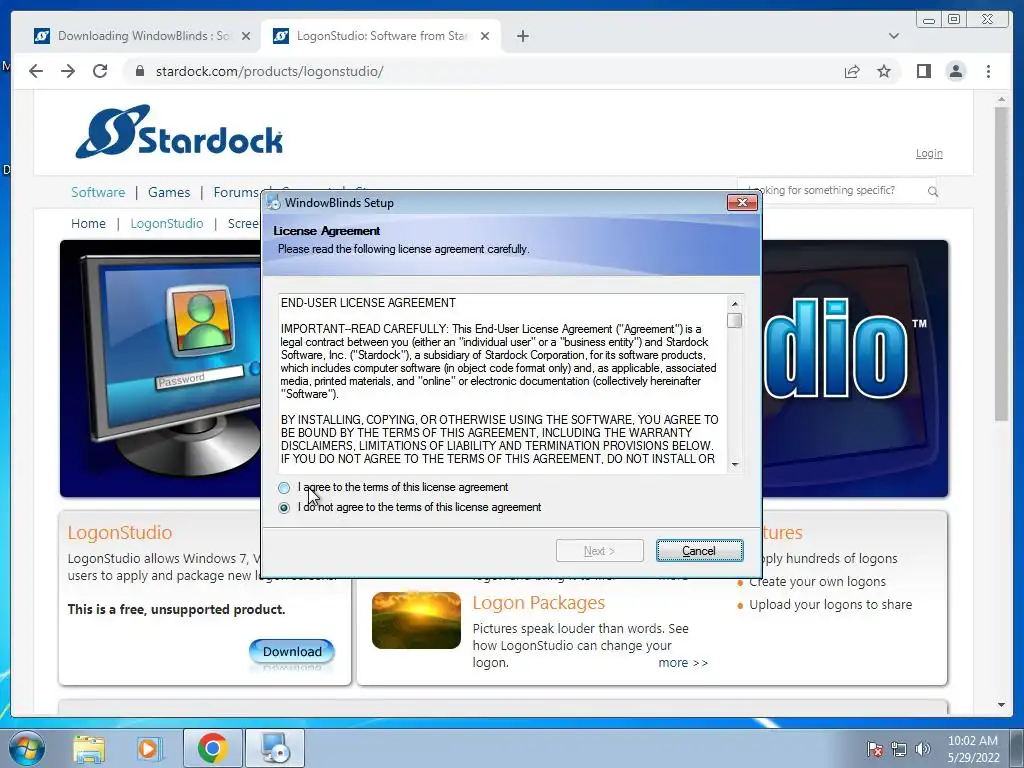Close the Downloading WindowBlinds tab
The height and width of the screenshot is (768, 1024).
click(246, 36)
